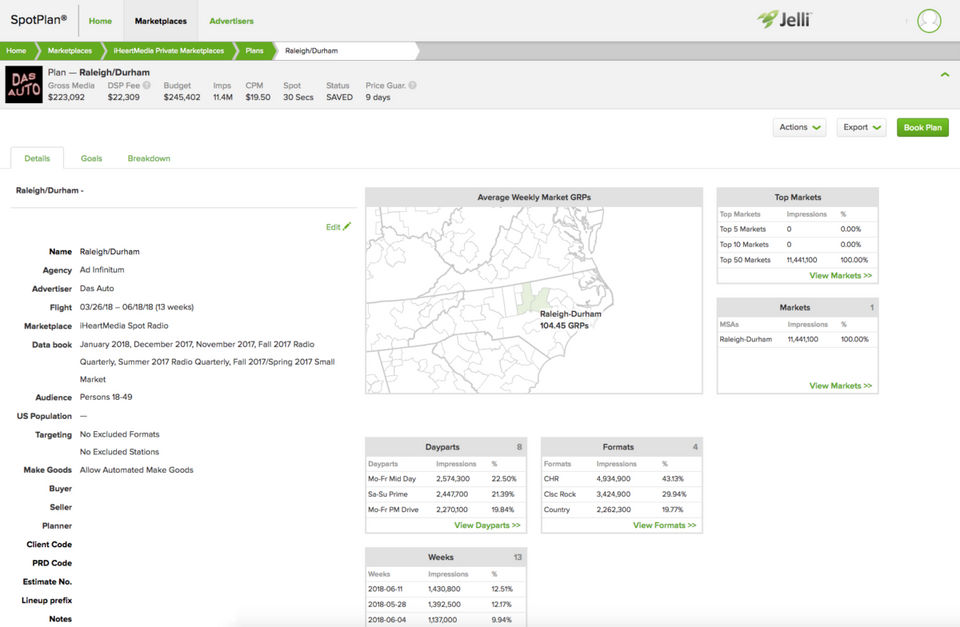Click the View Formats link
960x627 pixels.
[664, 525]
